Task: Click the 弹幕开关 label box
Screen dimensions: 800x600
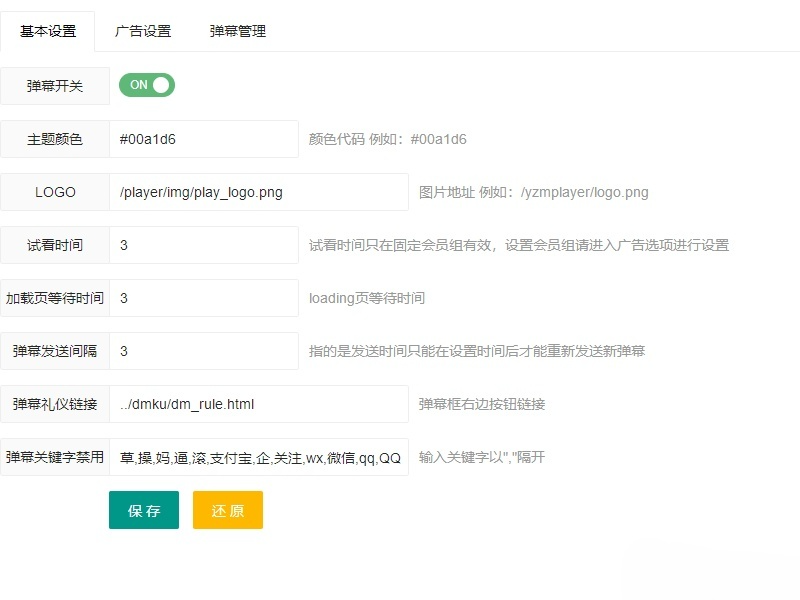Action: pyautogui.click(x=55, y=86)
